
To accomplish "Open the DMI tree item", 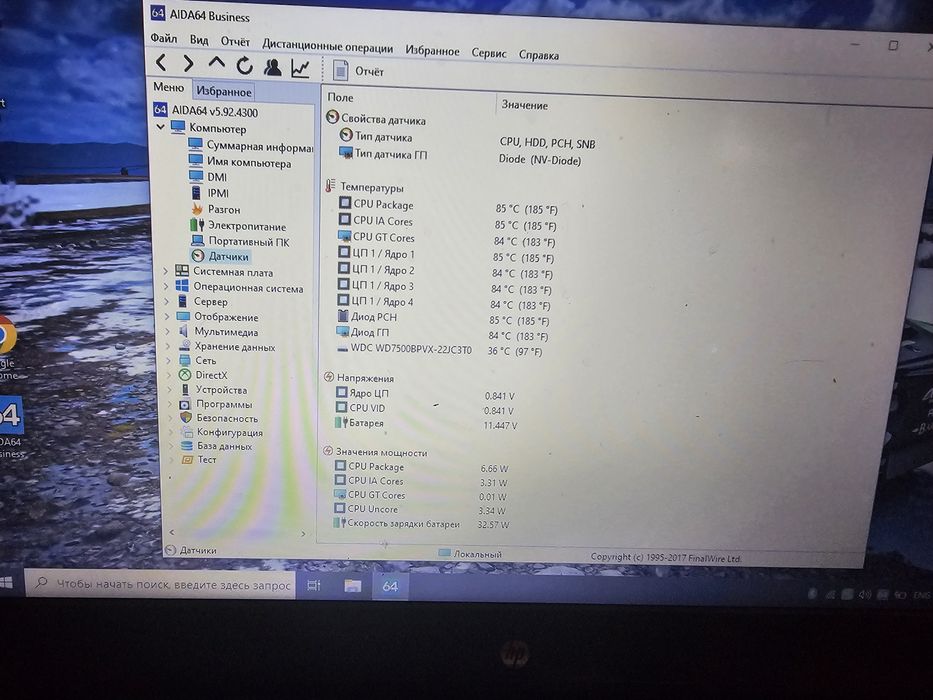I will tap(208, 177).
